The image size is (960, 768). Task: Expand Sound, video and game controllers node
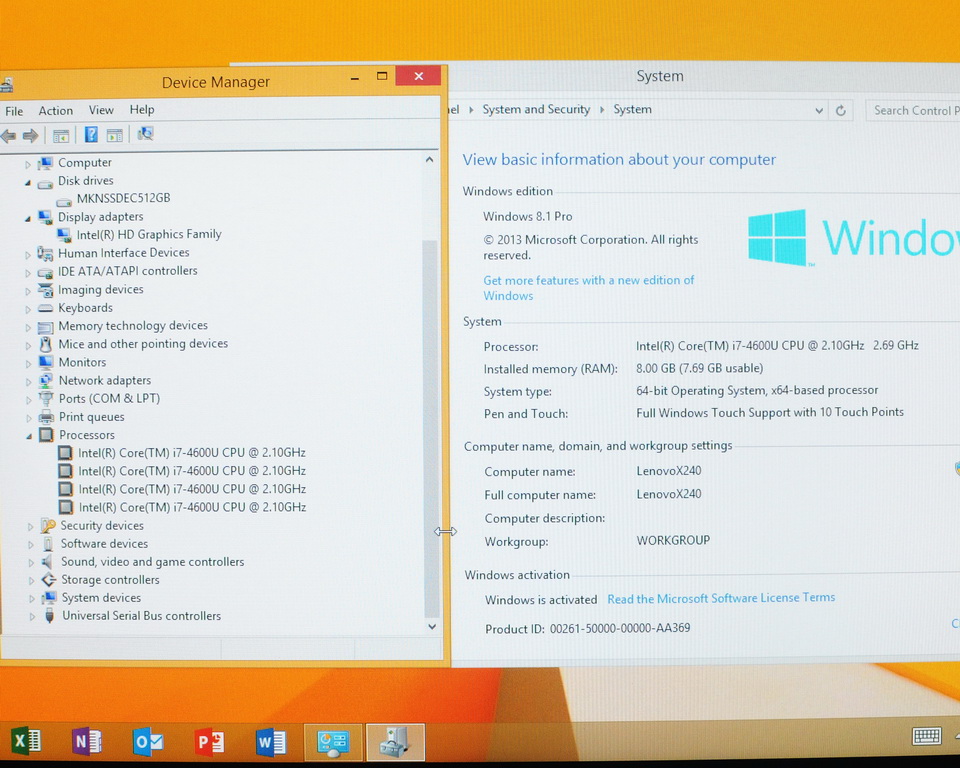coord(31,562)
